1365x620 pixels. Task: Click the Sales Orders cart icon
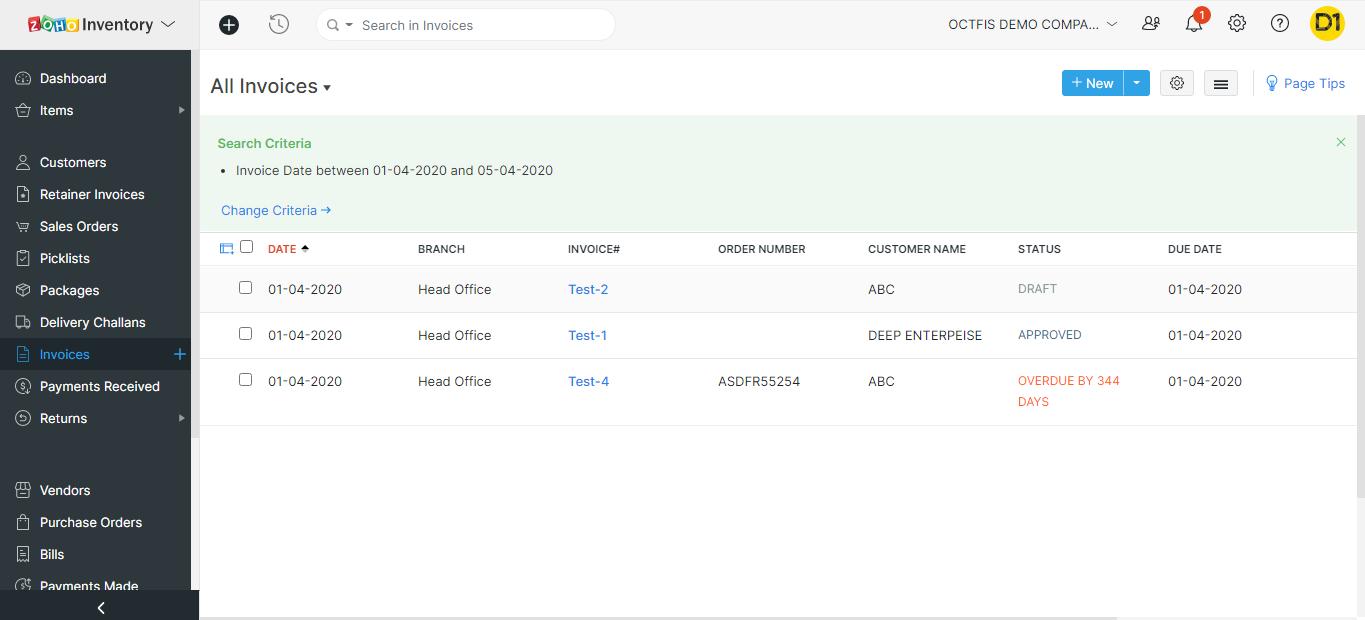click(x=23, y=226)
